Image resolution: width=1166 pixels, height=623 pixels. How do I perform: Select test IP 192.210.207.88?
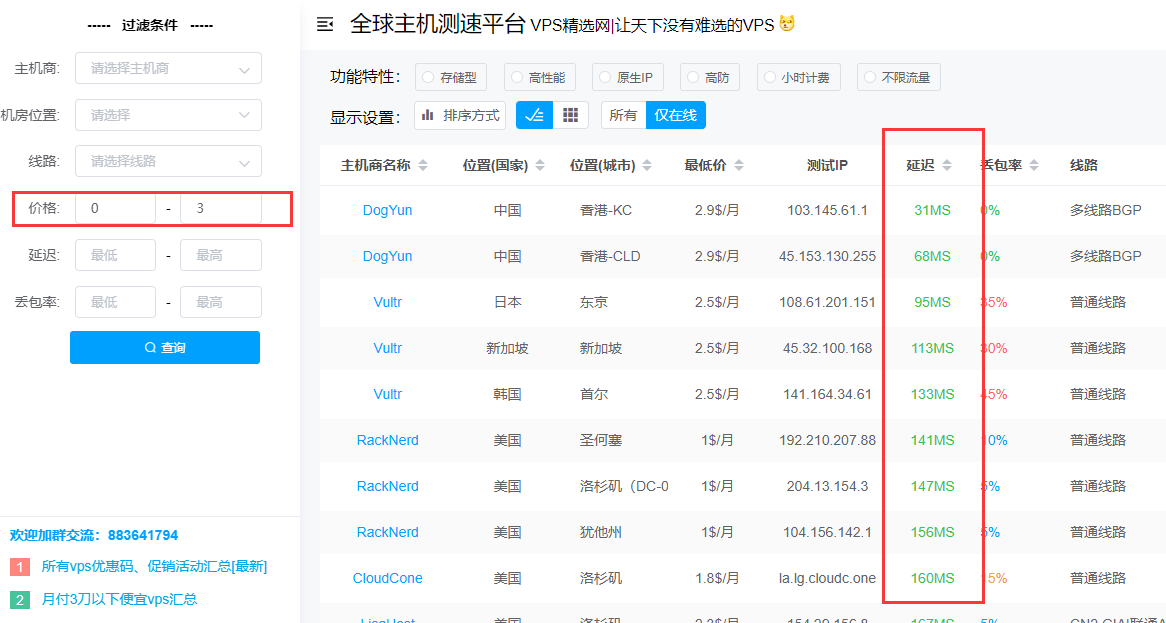[x=828, y=440]
